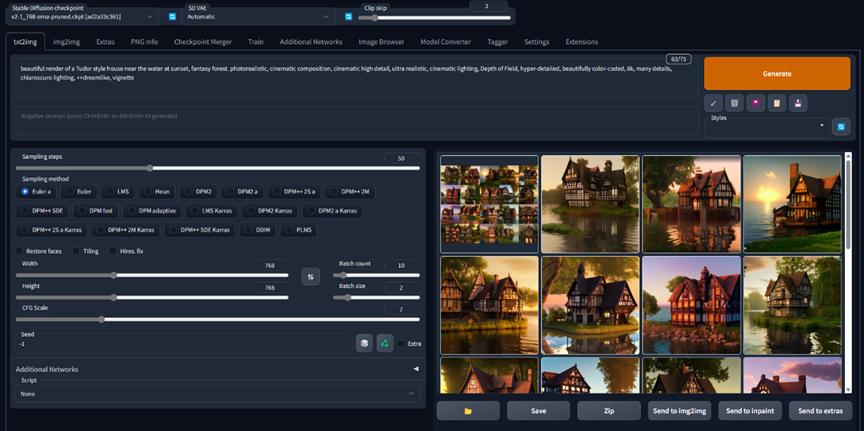The width and height of the screenshot is (864, 431).
Task: Click the folder icon to open output directory
Action: point(468,411)
